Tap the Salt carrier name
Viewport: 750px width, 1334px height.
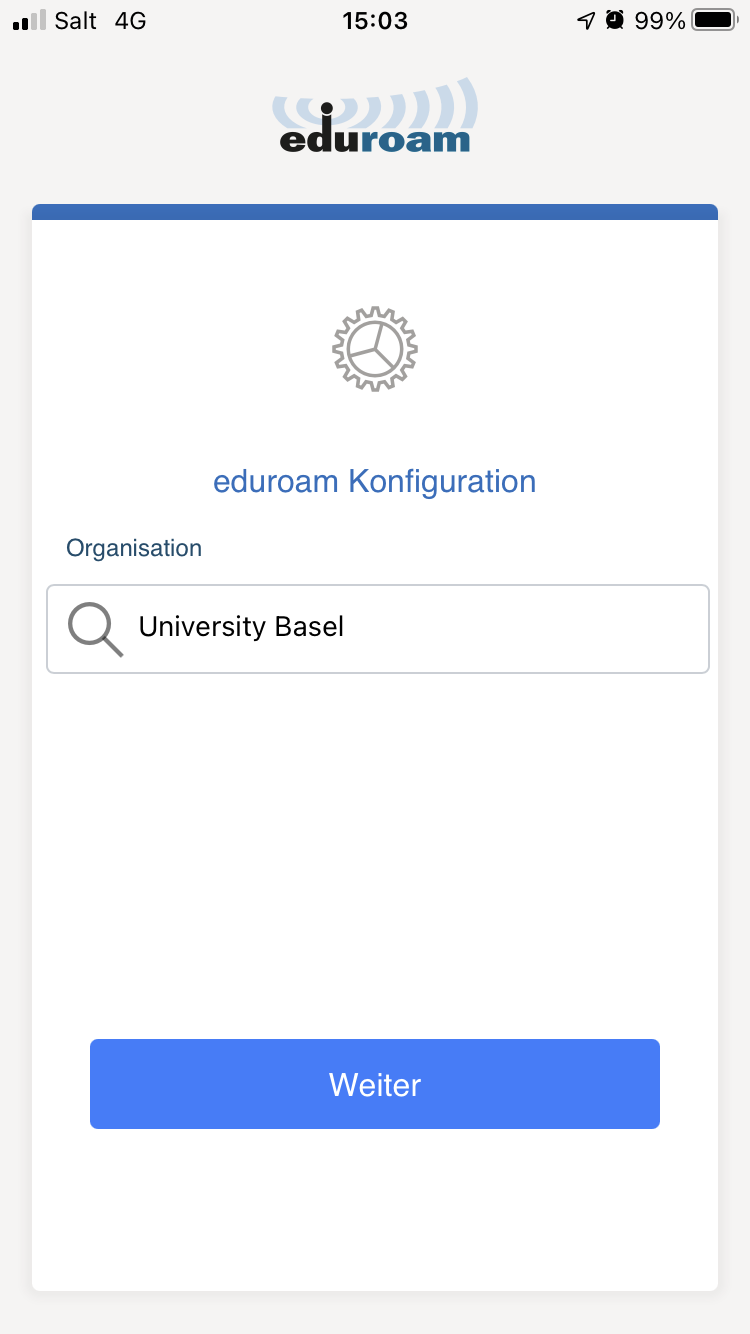tap(76, 21)
